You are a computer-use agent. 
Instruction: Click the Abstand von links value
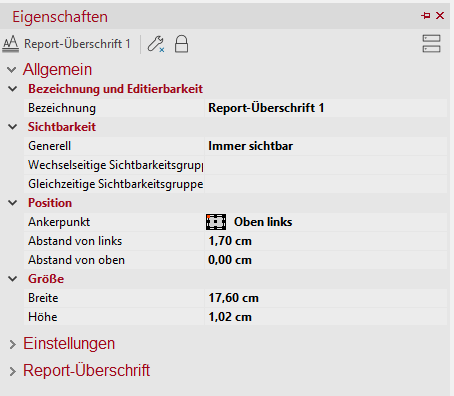[x=326, y=241]
